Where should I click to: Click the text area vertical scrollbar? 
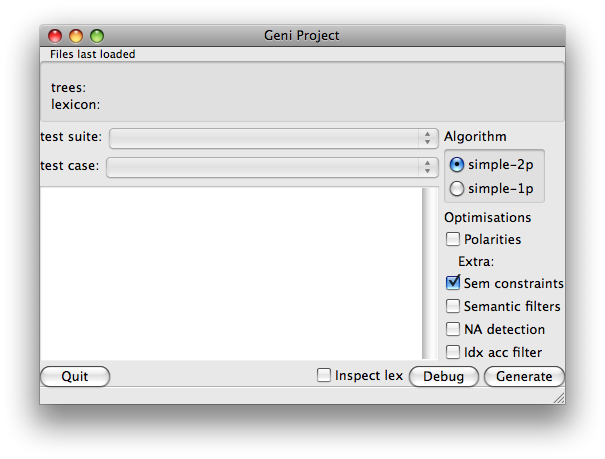point(430,273)
